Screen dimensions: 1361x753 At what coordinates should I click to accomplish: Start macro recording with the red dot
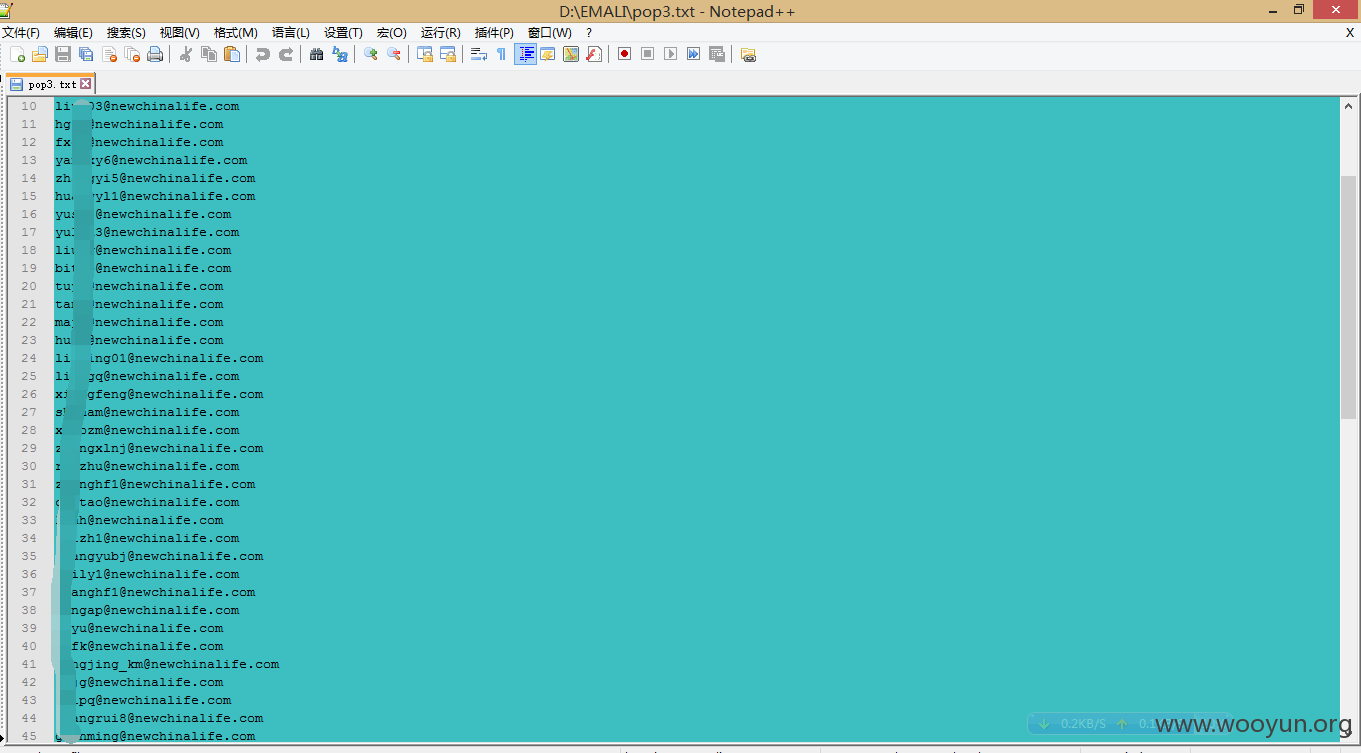(x=624, y=54)
